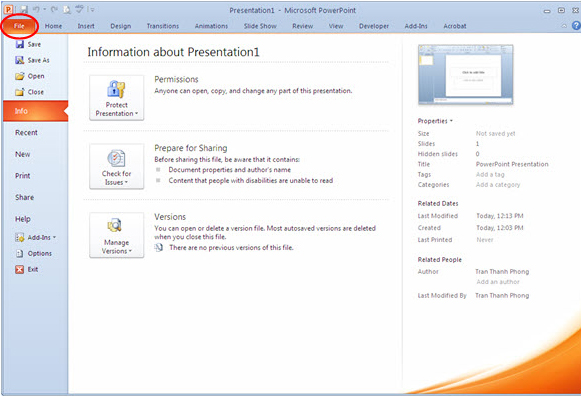Screen dimensions: 581x397
Task: Switch to the Developer tab
Action: 374,26
